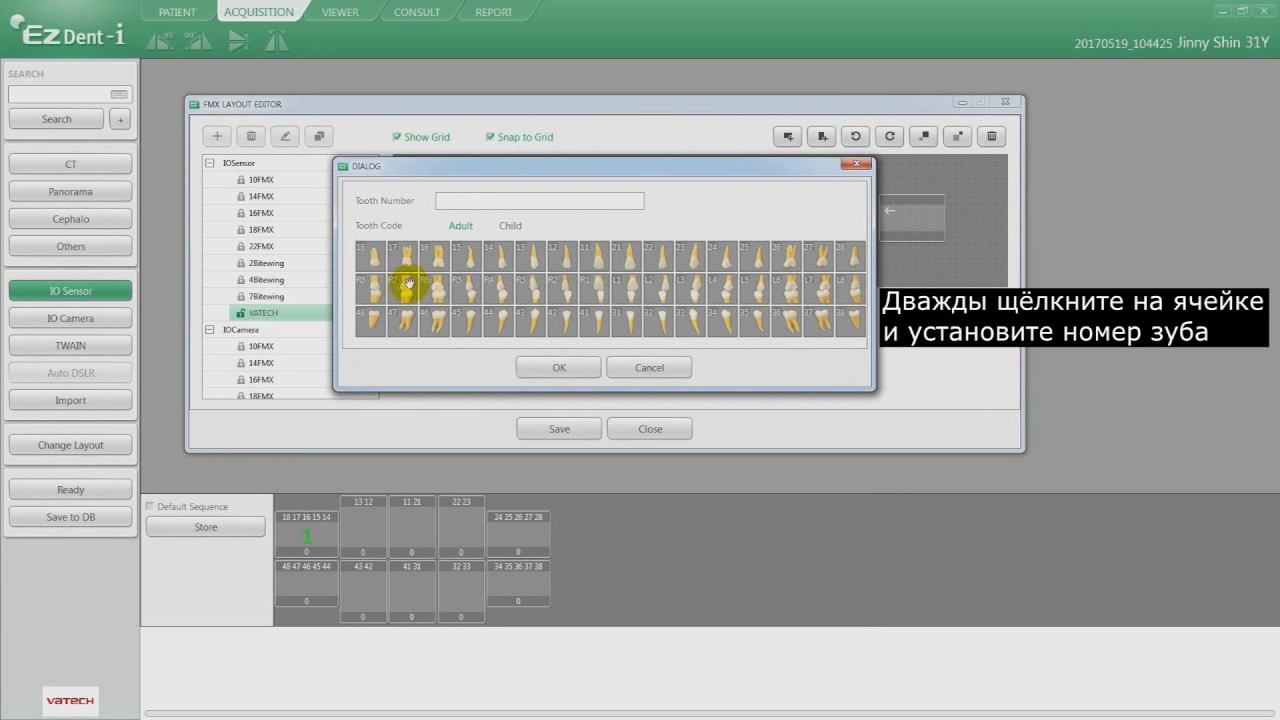Select bitewing tooth R8
Viewport: 1280px width, 720px height.
point(370,288)
